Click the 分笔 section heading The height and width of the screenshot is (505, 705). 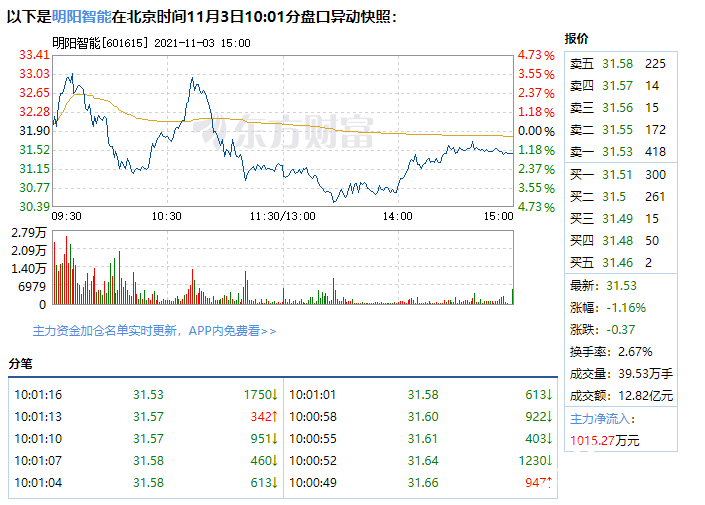[20, 364]
